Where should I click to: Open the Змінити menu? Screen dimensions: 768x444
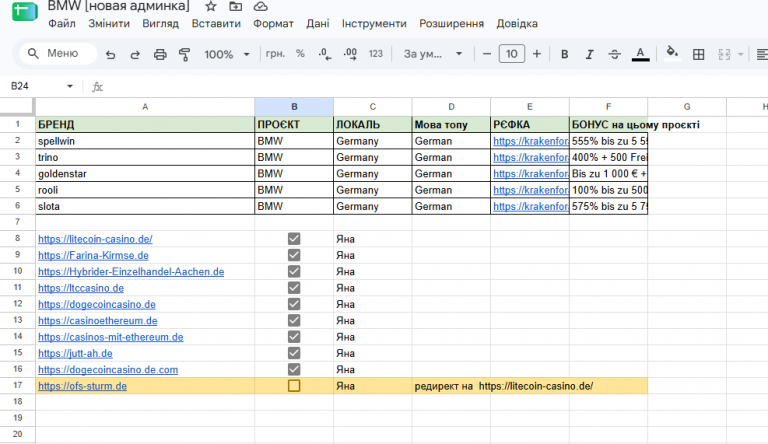(109, 24)
